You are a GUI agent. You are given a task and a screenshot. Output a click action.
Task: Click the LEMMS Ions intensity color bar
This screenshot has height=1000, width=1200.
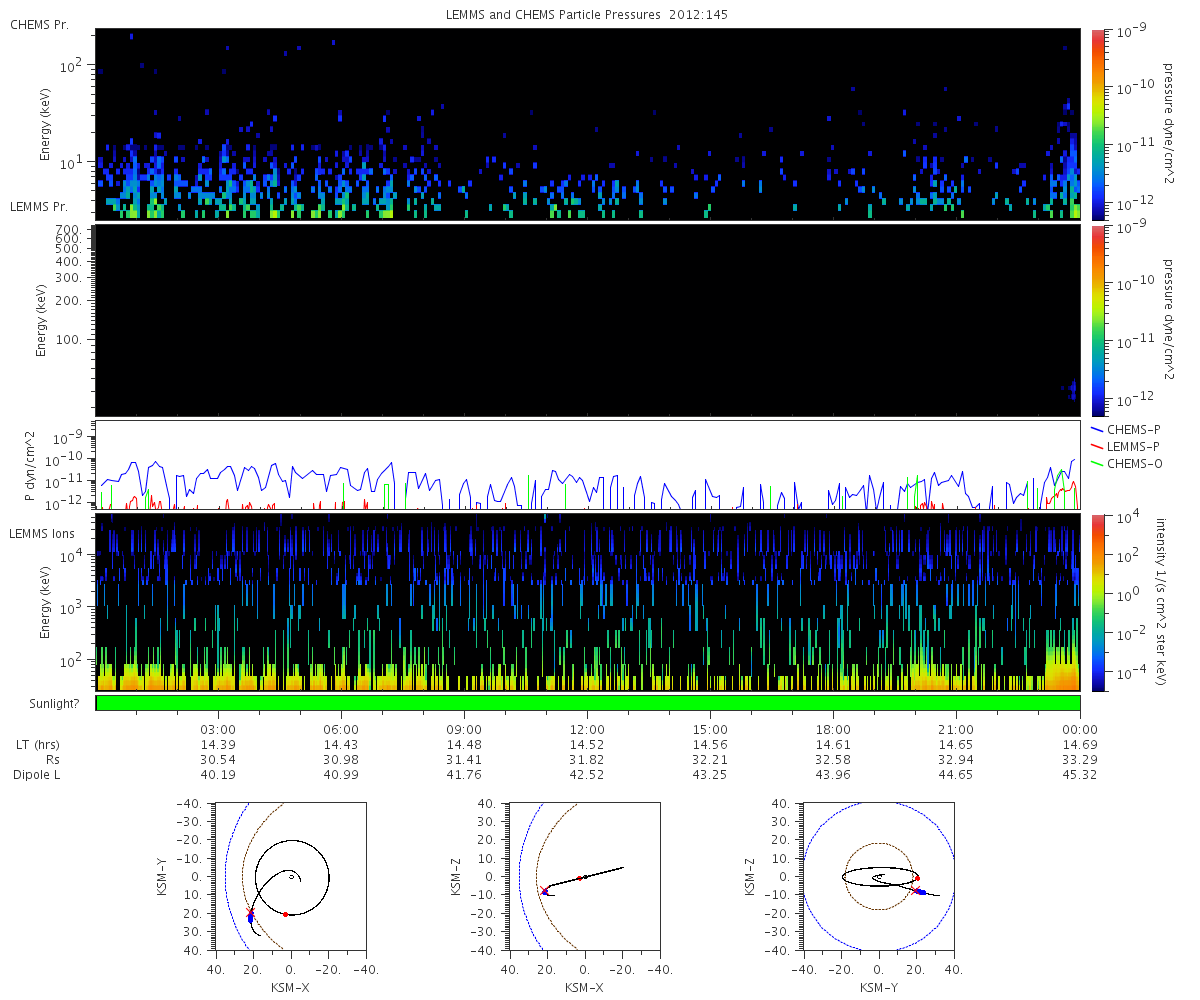tap(1098, 602)
